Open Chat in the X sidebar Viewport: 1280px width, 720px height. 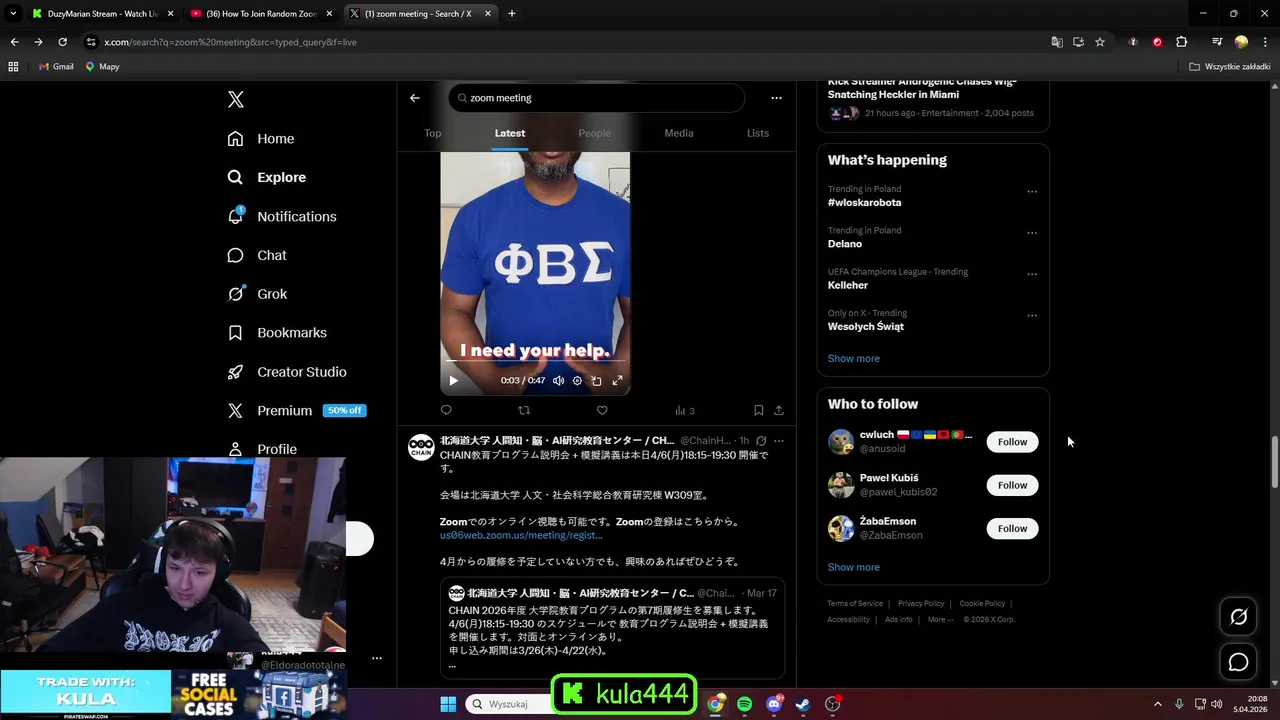point(257,255)
